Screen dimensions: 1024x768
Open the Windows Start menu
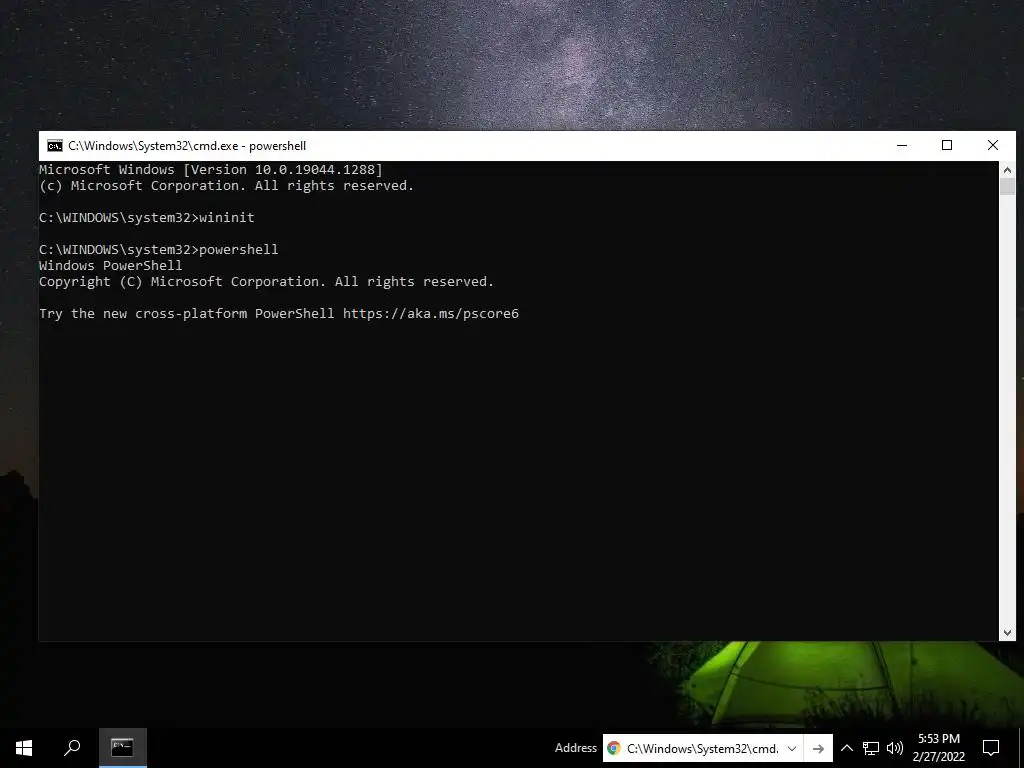24,748
